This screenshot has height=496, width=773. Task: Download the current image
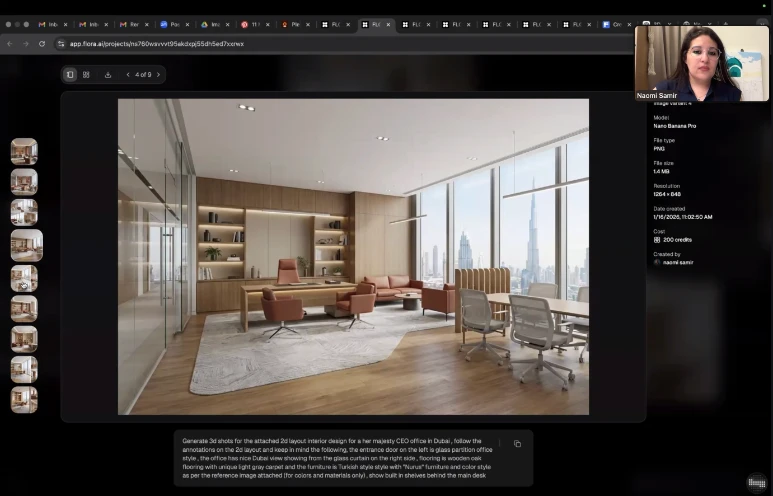108,74
